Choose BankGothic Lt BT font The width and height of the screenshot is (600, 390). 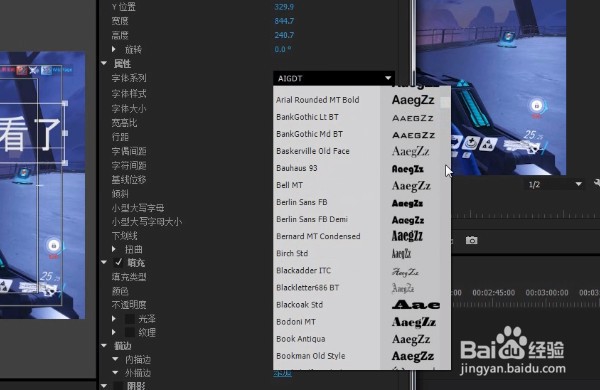click(307, 117)
